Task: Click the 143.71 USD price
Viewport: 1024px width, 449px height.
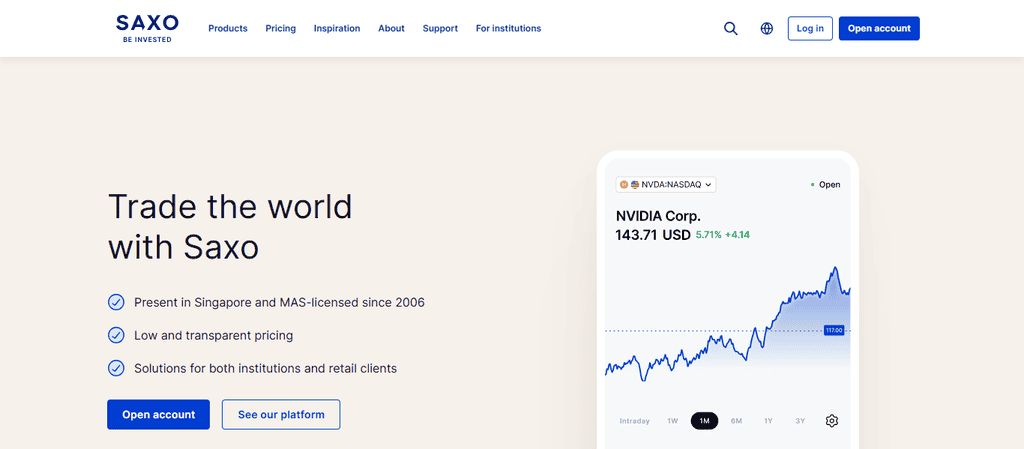Action: point(653,235)
